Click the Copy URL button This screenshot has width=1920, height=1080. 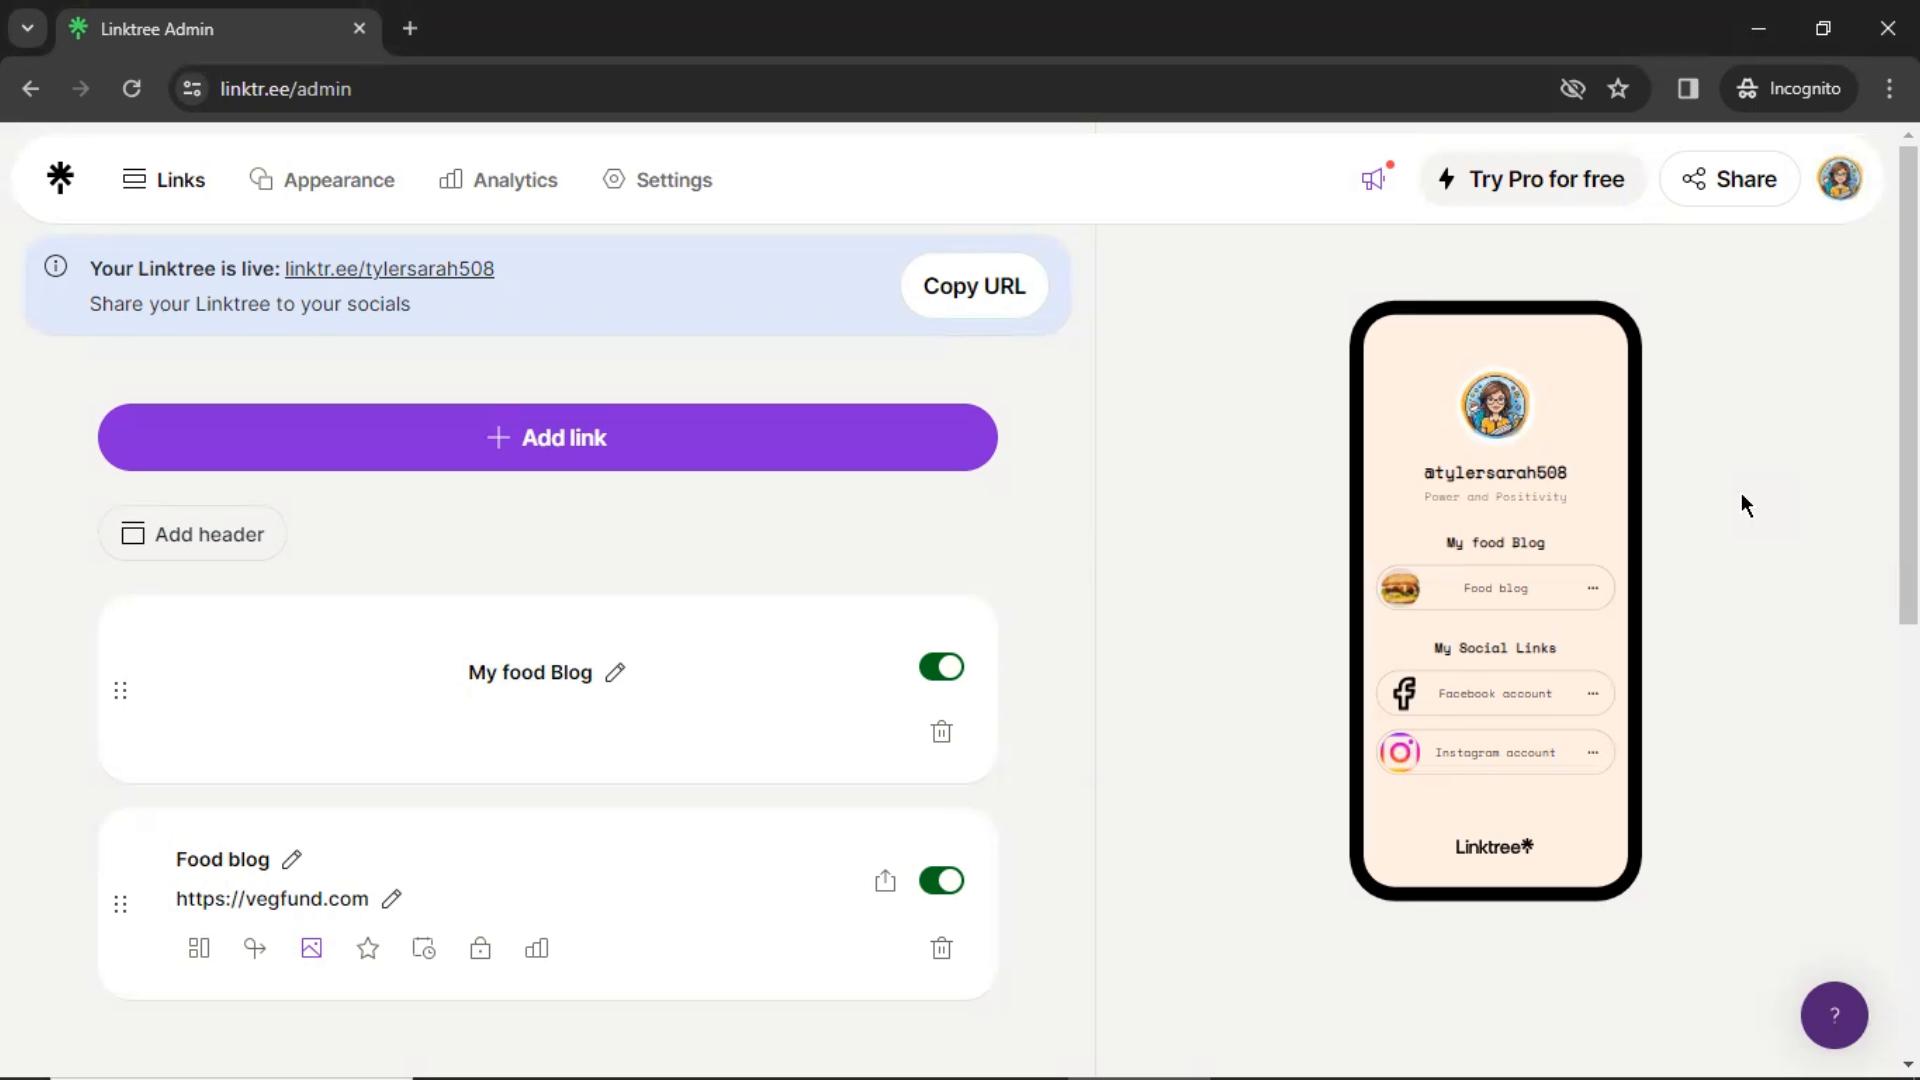975,286
